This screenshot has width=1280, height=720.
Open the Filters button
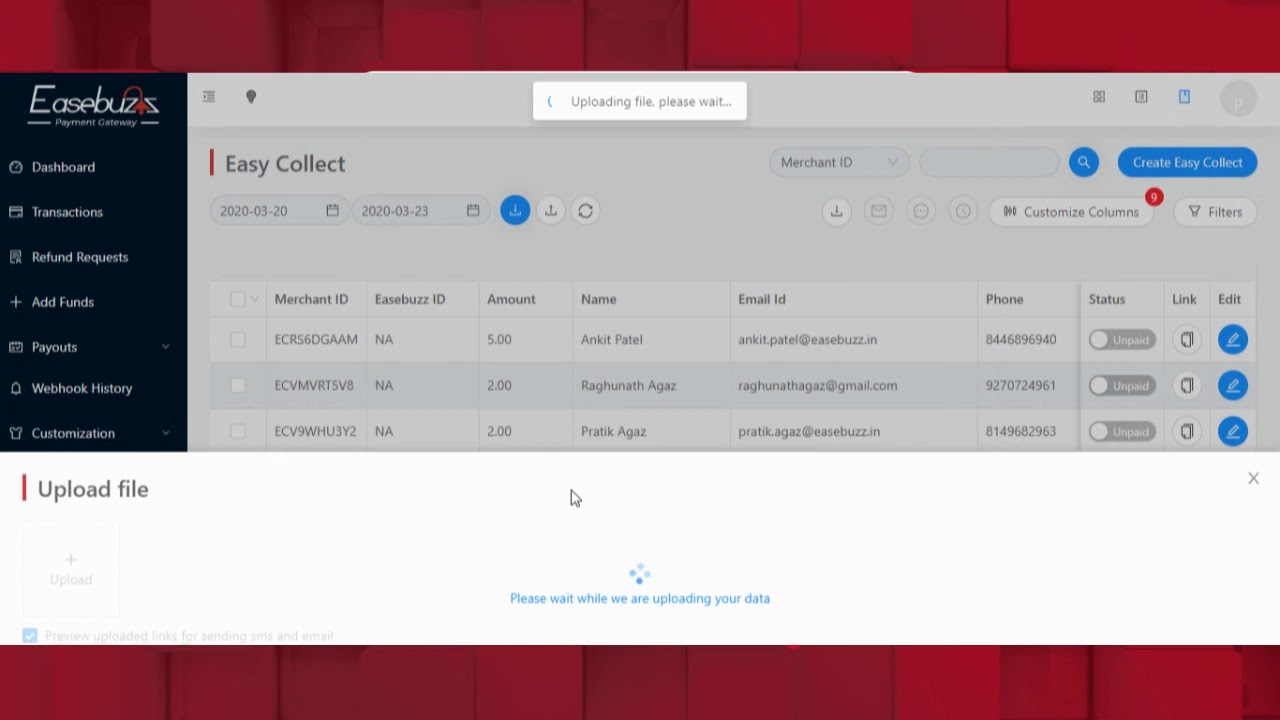pyautogui.click(x=1215, y=212)
